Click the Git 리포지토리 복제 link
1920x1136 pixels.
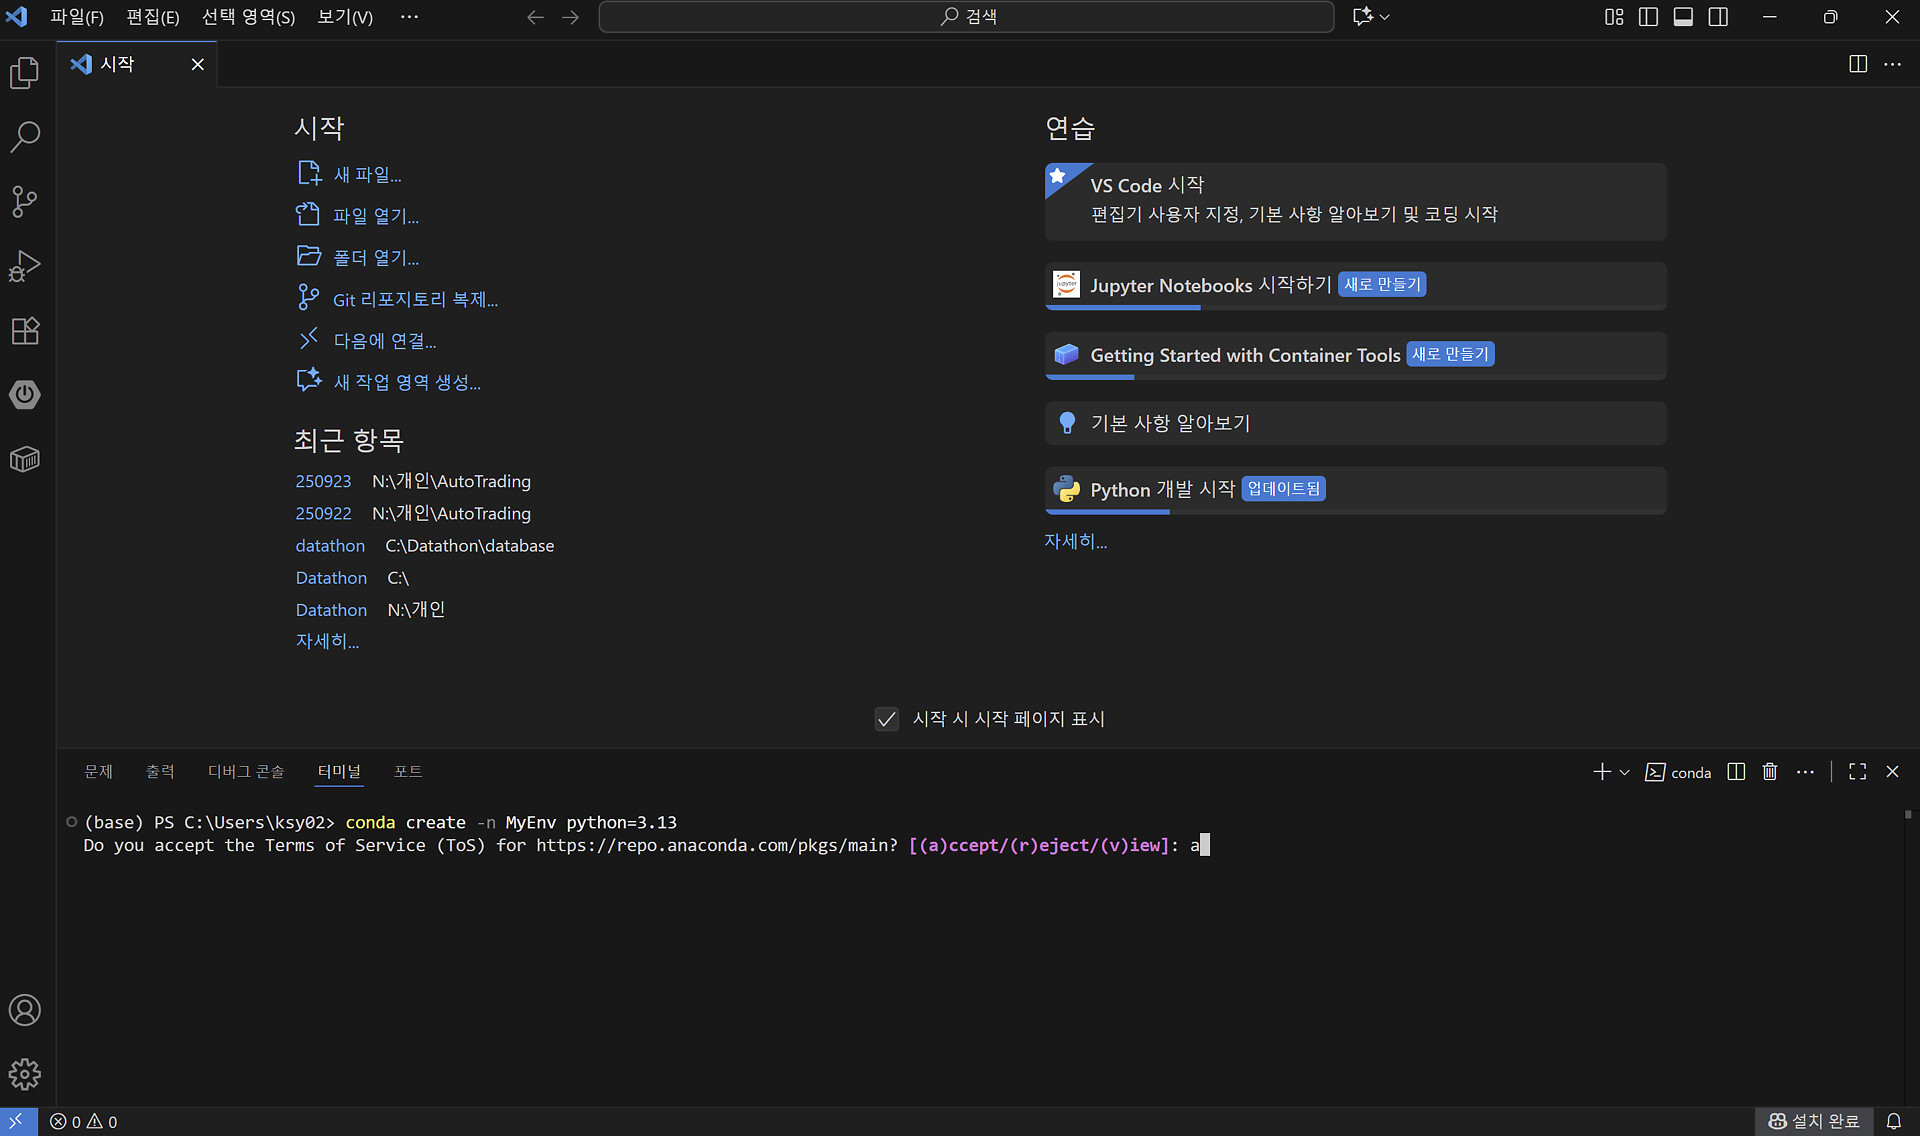(x=415, y=299)
